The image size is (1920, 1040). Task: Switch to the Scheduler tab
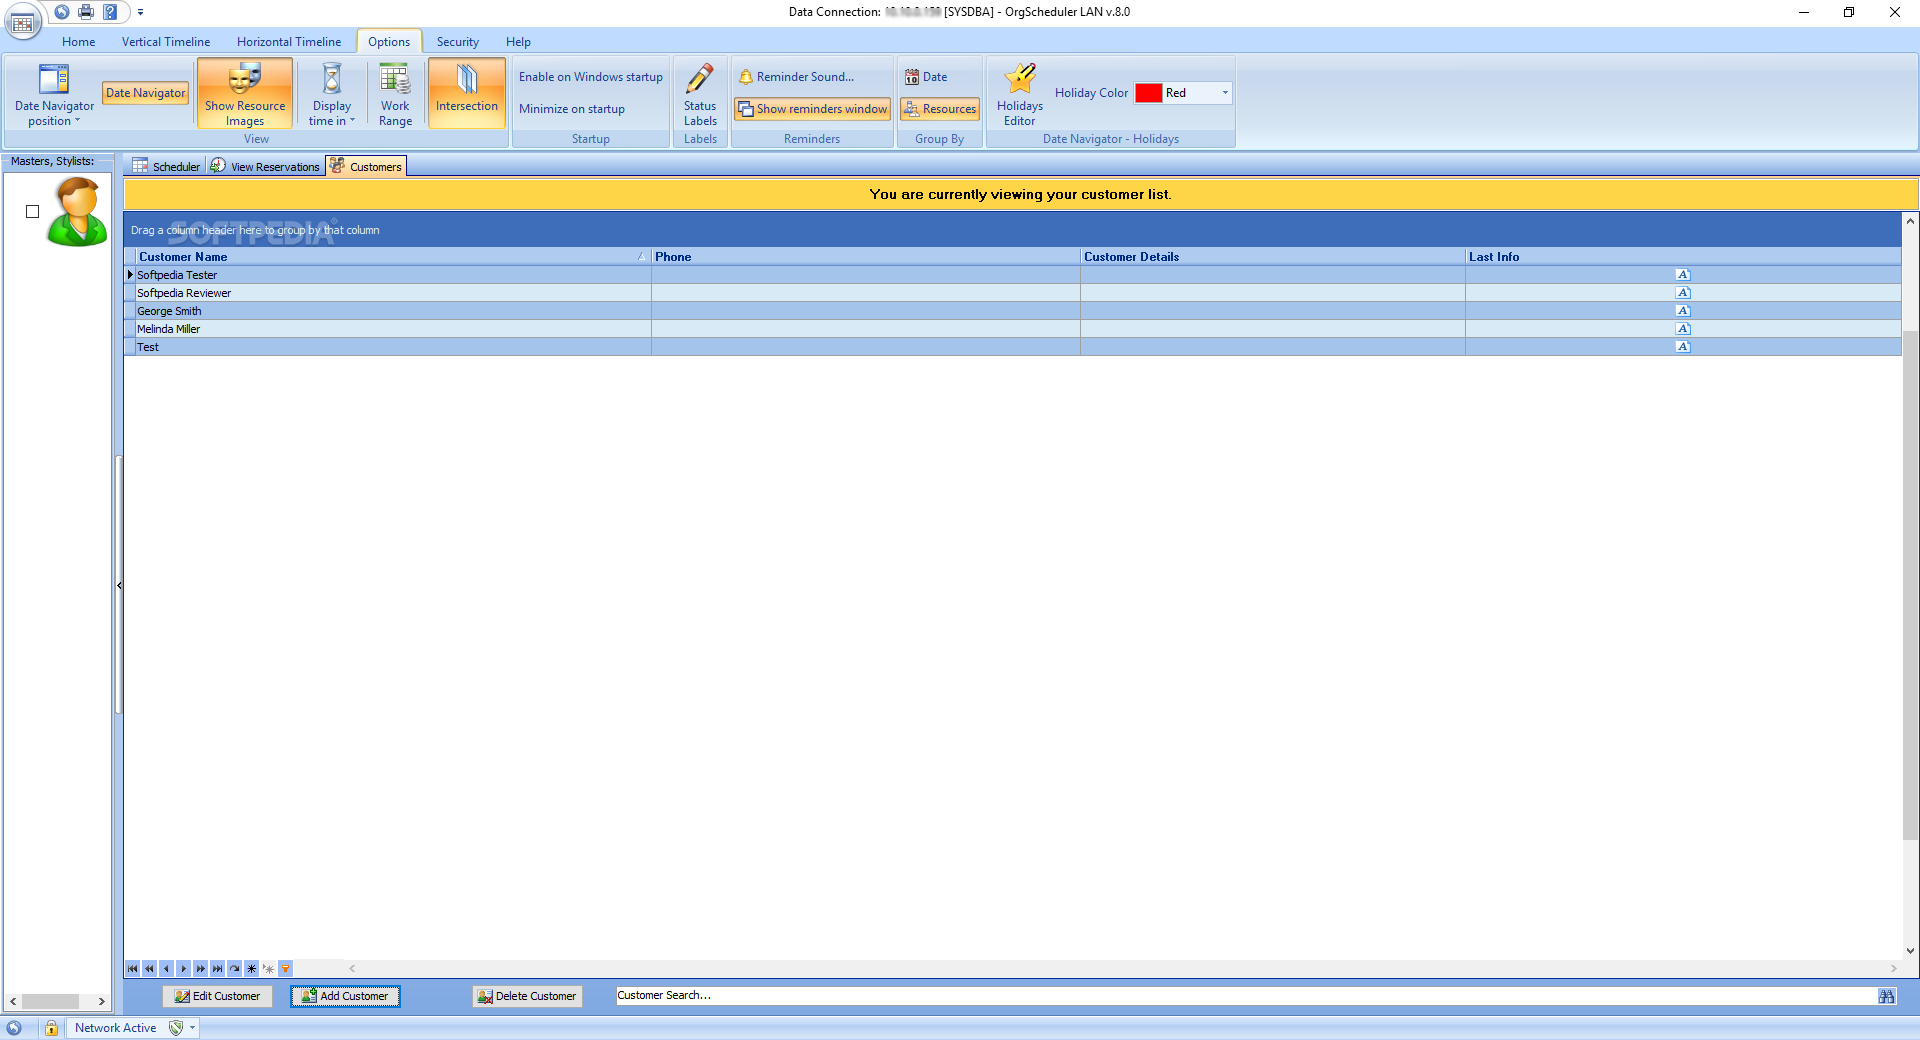(166, 166)
